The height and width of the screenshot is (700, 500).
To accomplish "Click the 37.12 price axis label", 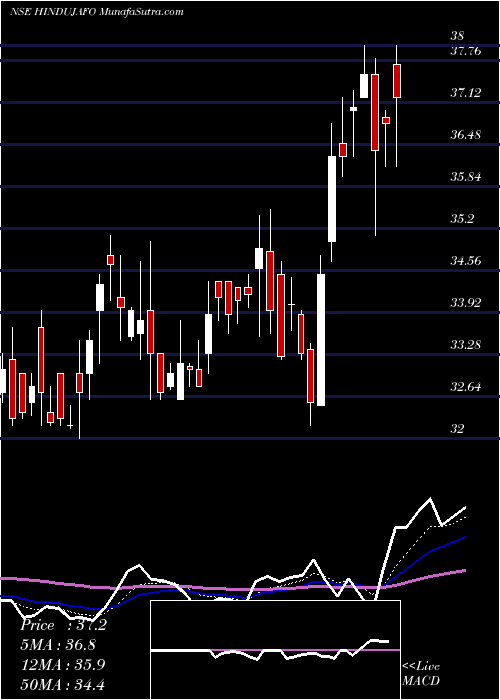I will pyautogui.click(x=465, y=93).
